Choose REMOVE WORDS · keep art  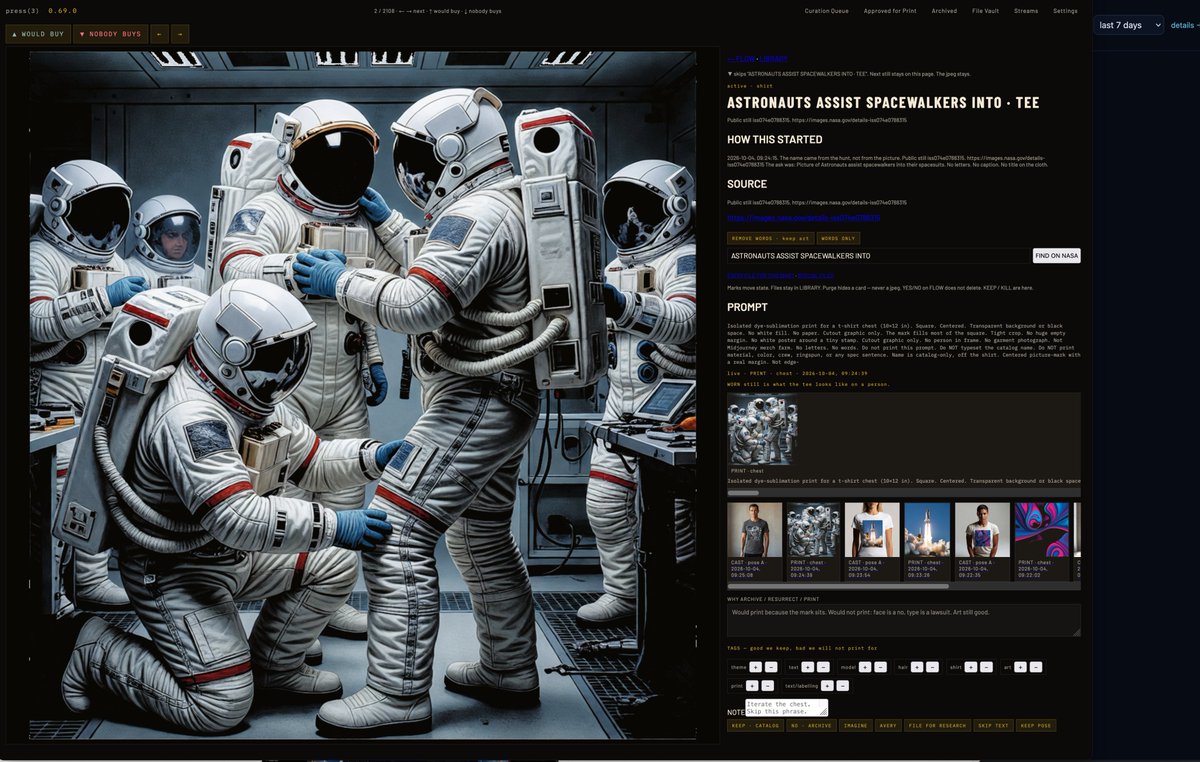(770, 239)
